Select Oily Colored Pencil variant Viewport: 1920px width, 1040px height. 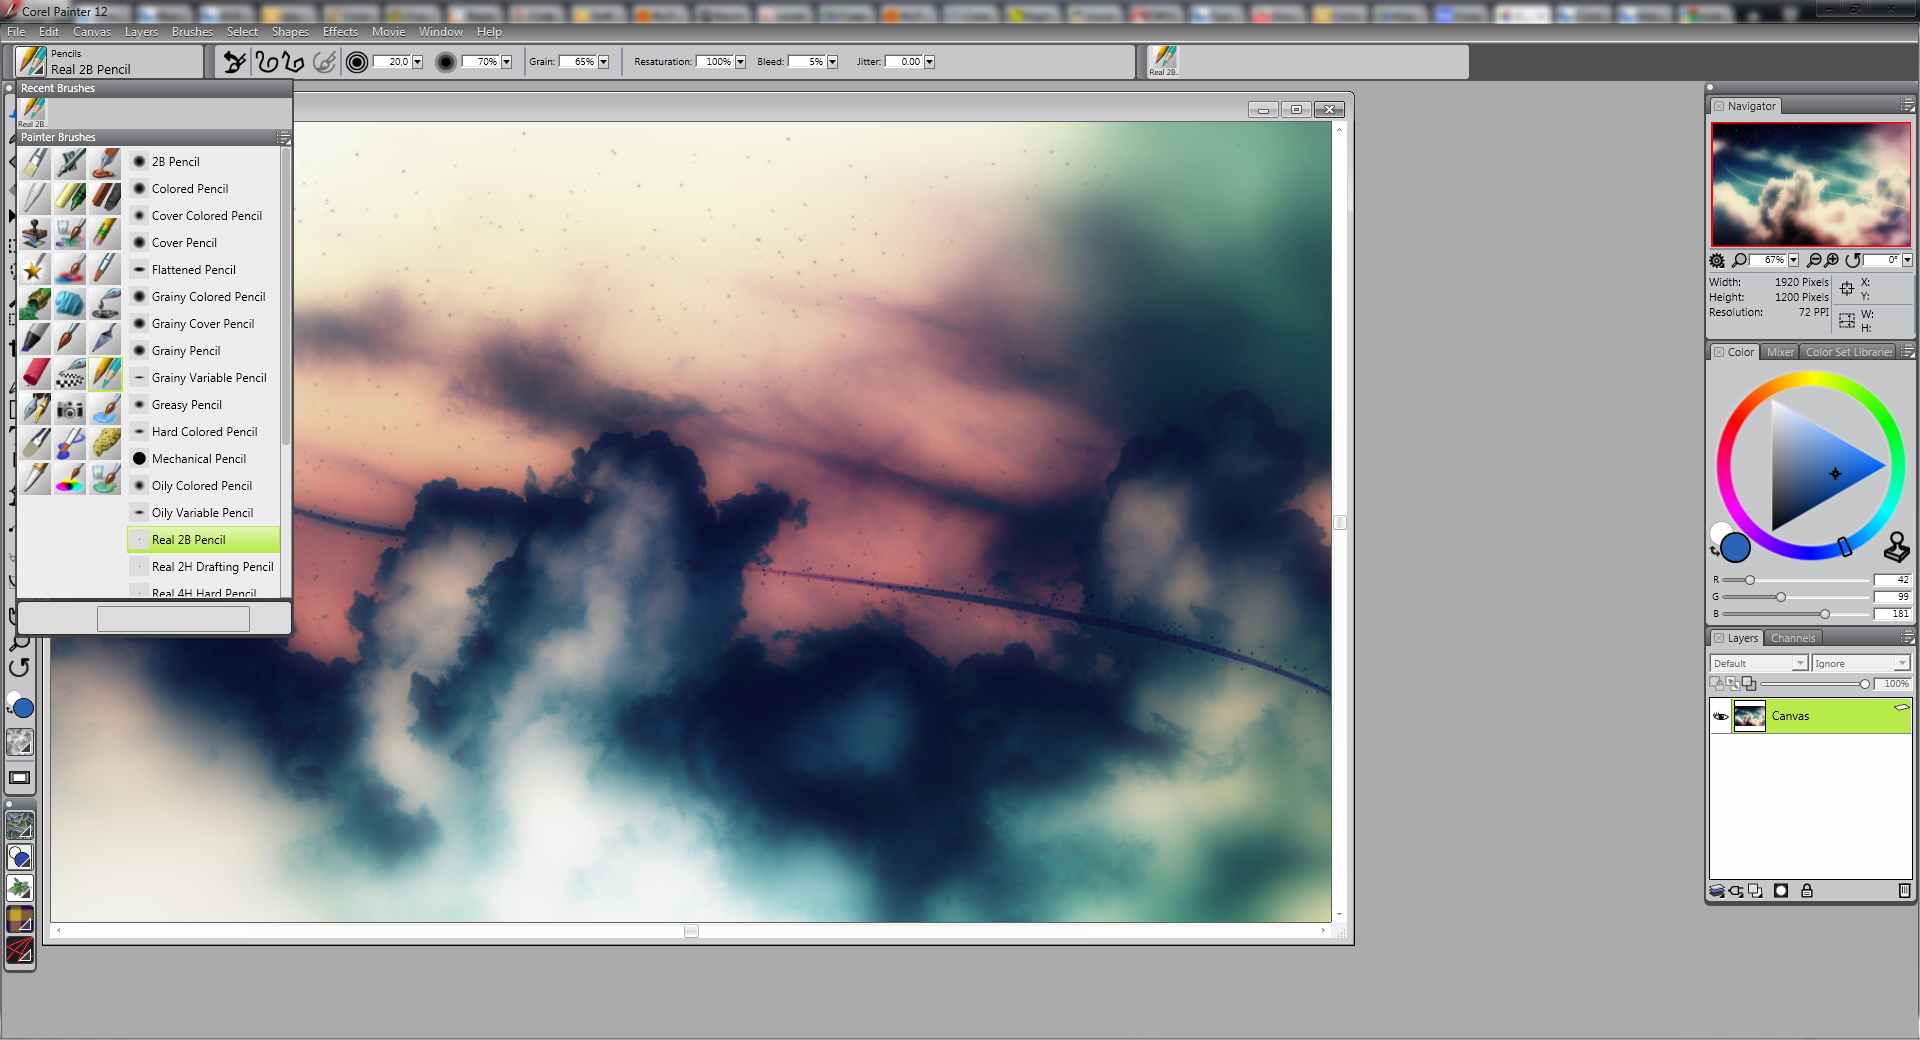(x=204, y=486)
